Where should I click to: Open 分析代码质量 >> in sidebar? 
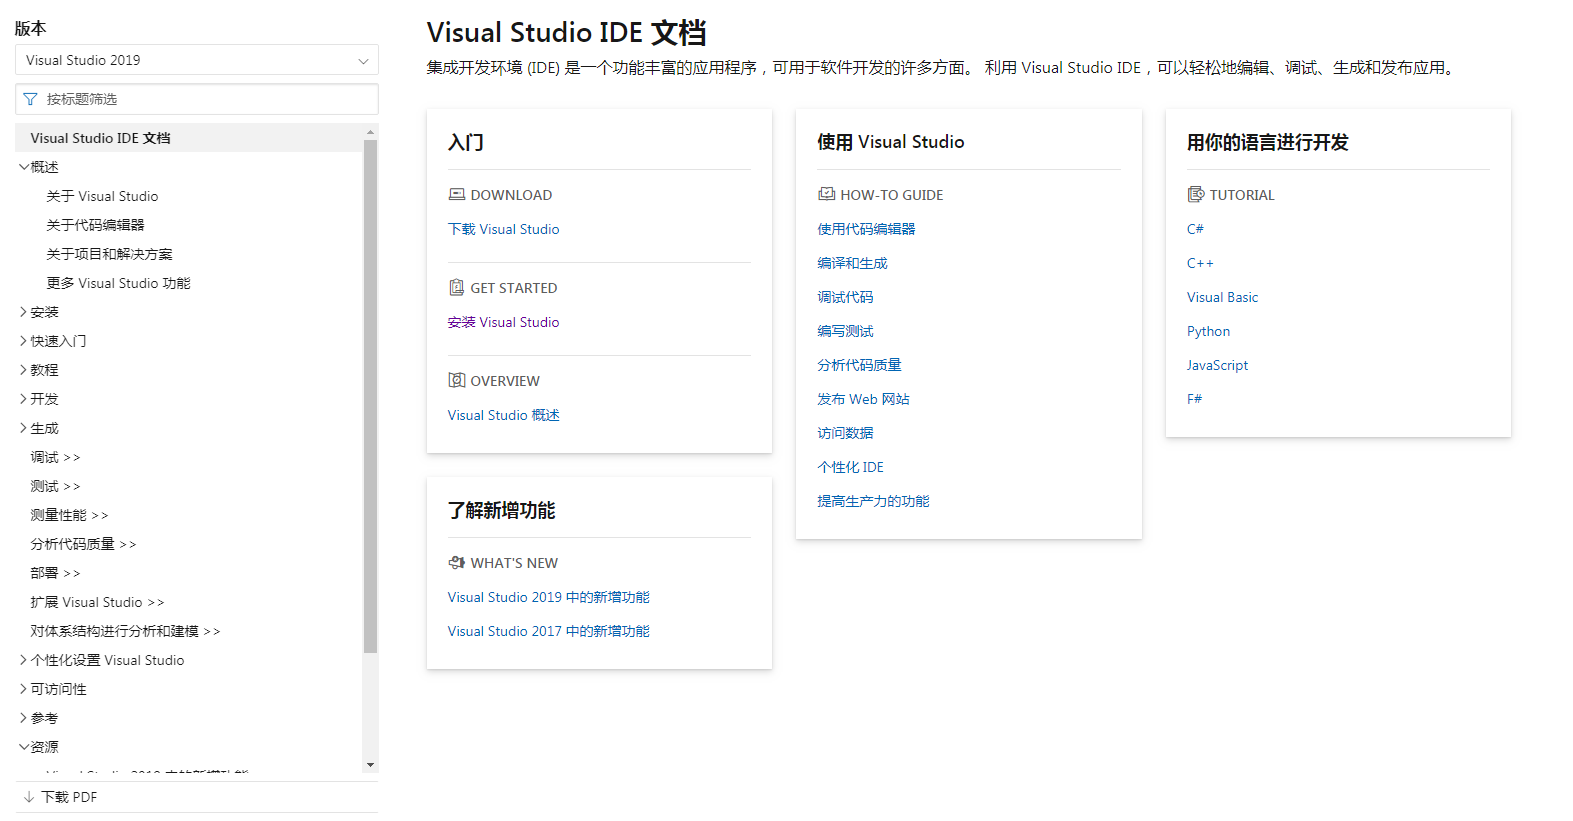(x=83, y=544)
